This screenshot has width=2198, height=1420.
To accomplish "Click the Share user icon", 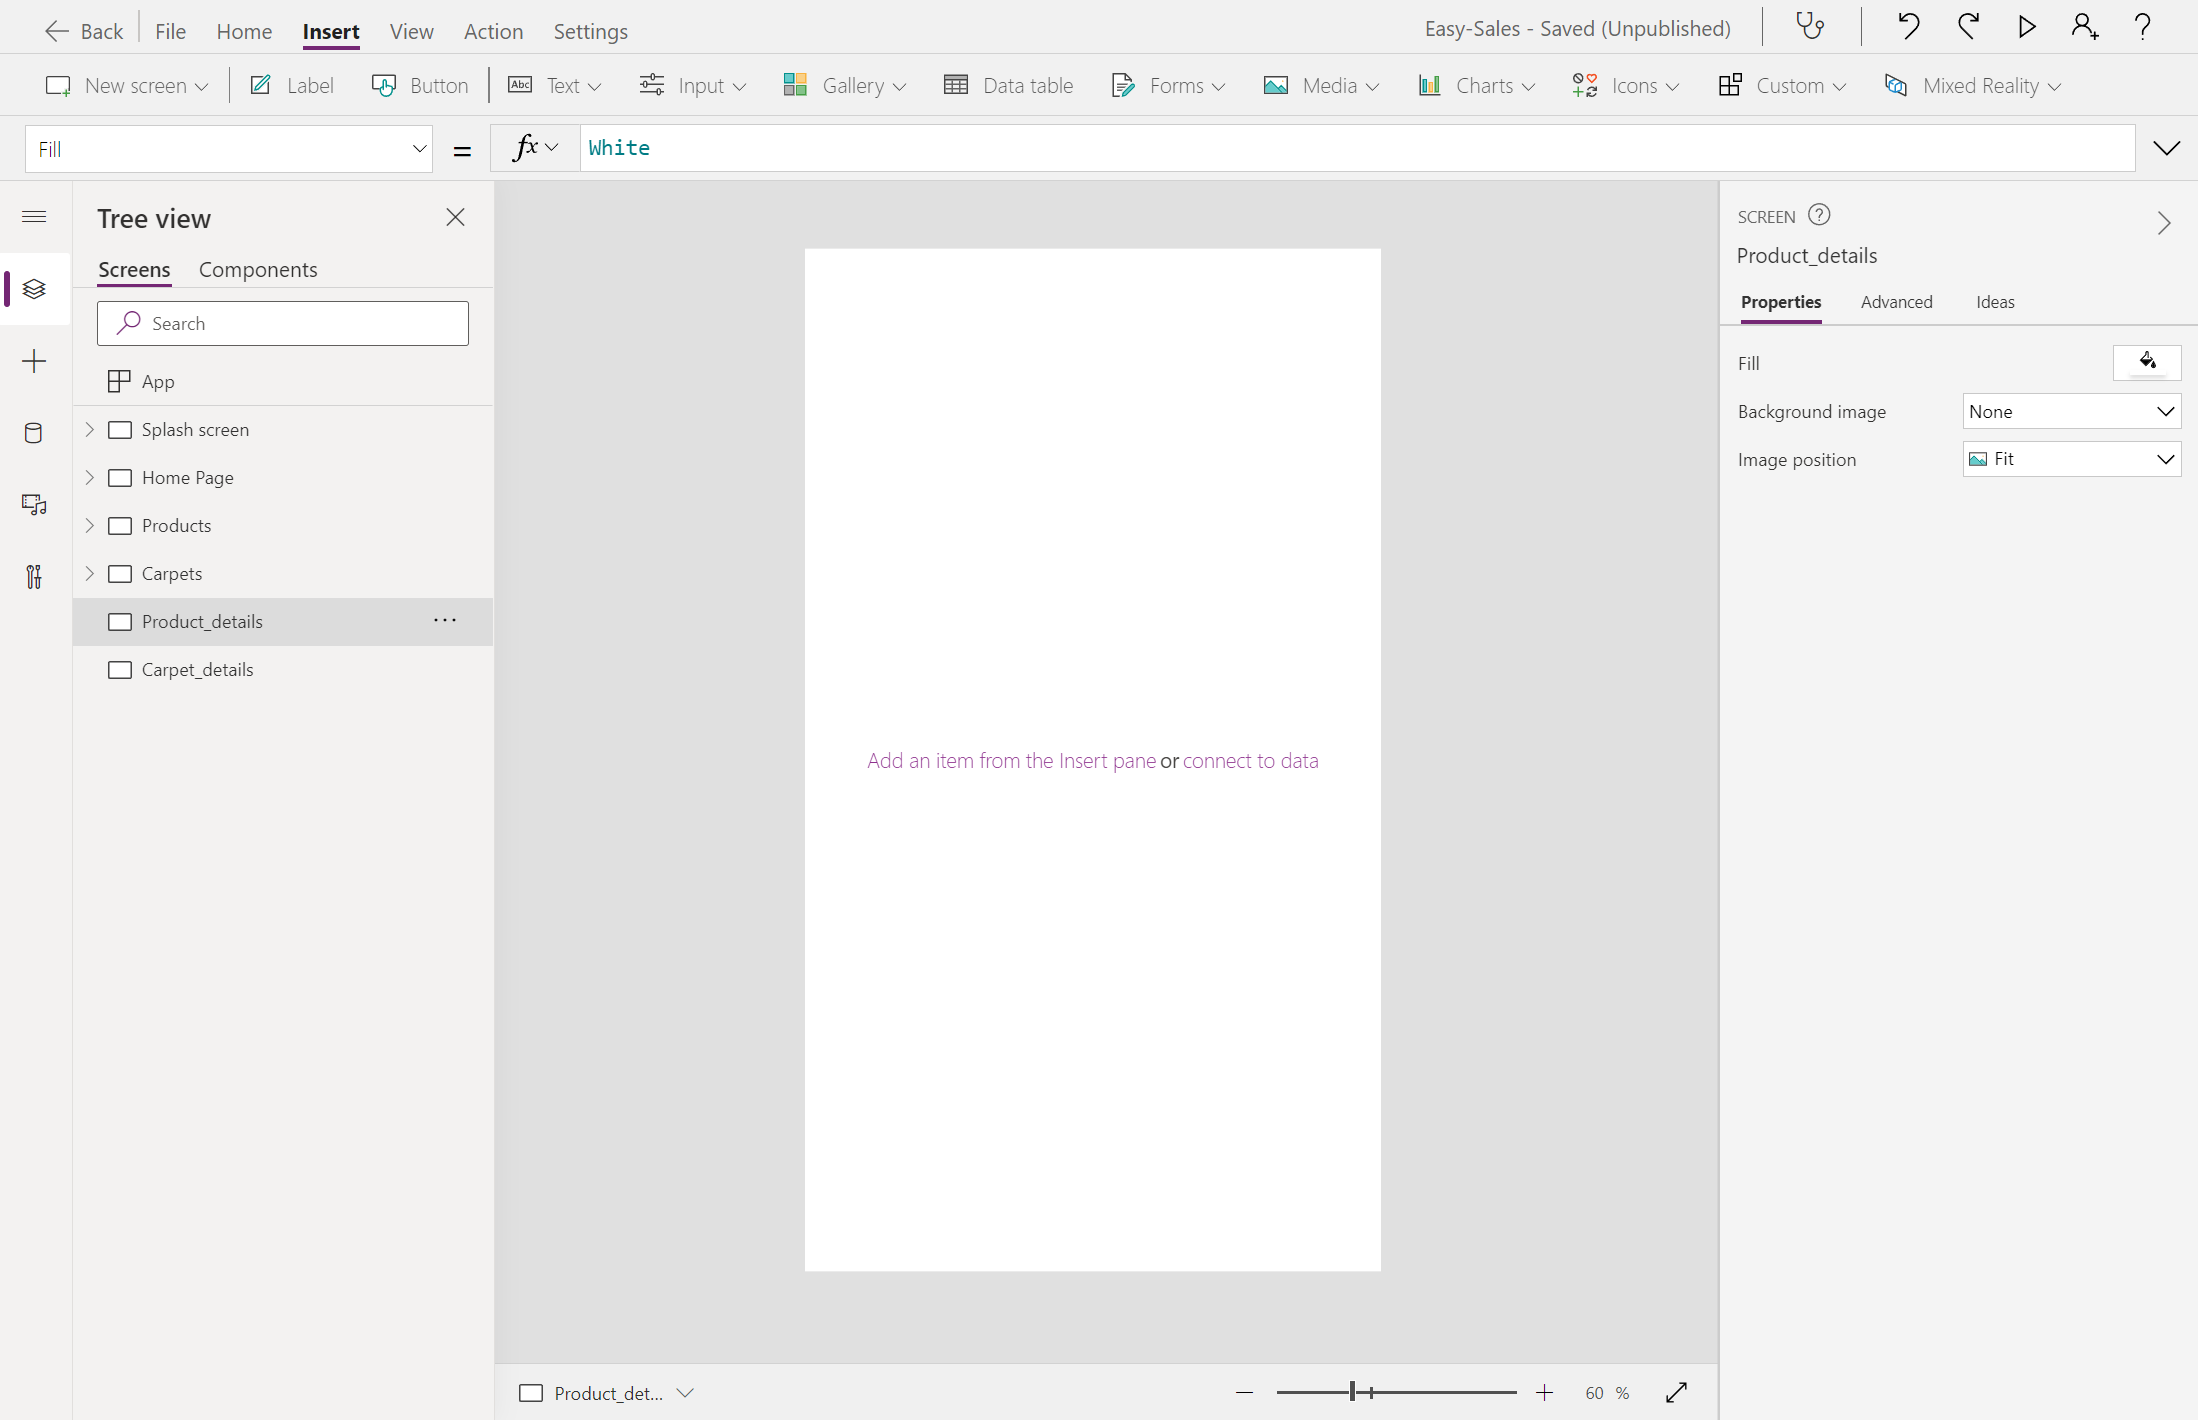I will [2084, 27].
